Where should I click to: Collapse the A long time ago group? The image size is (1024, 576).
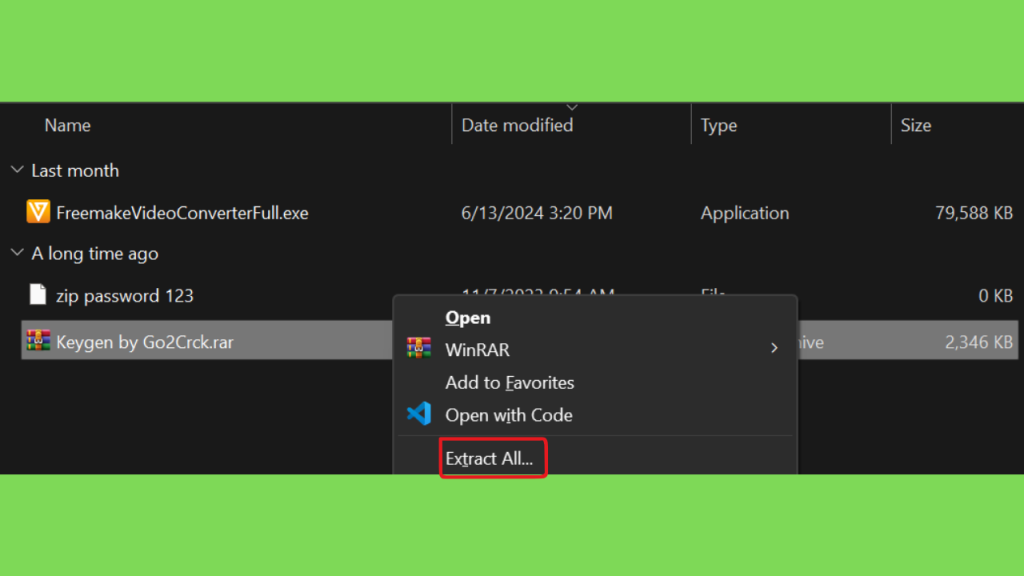coord(18,253)
